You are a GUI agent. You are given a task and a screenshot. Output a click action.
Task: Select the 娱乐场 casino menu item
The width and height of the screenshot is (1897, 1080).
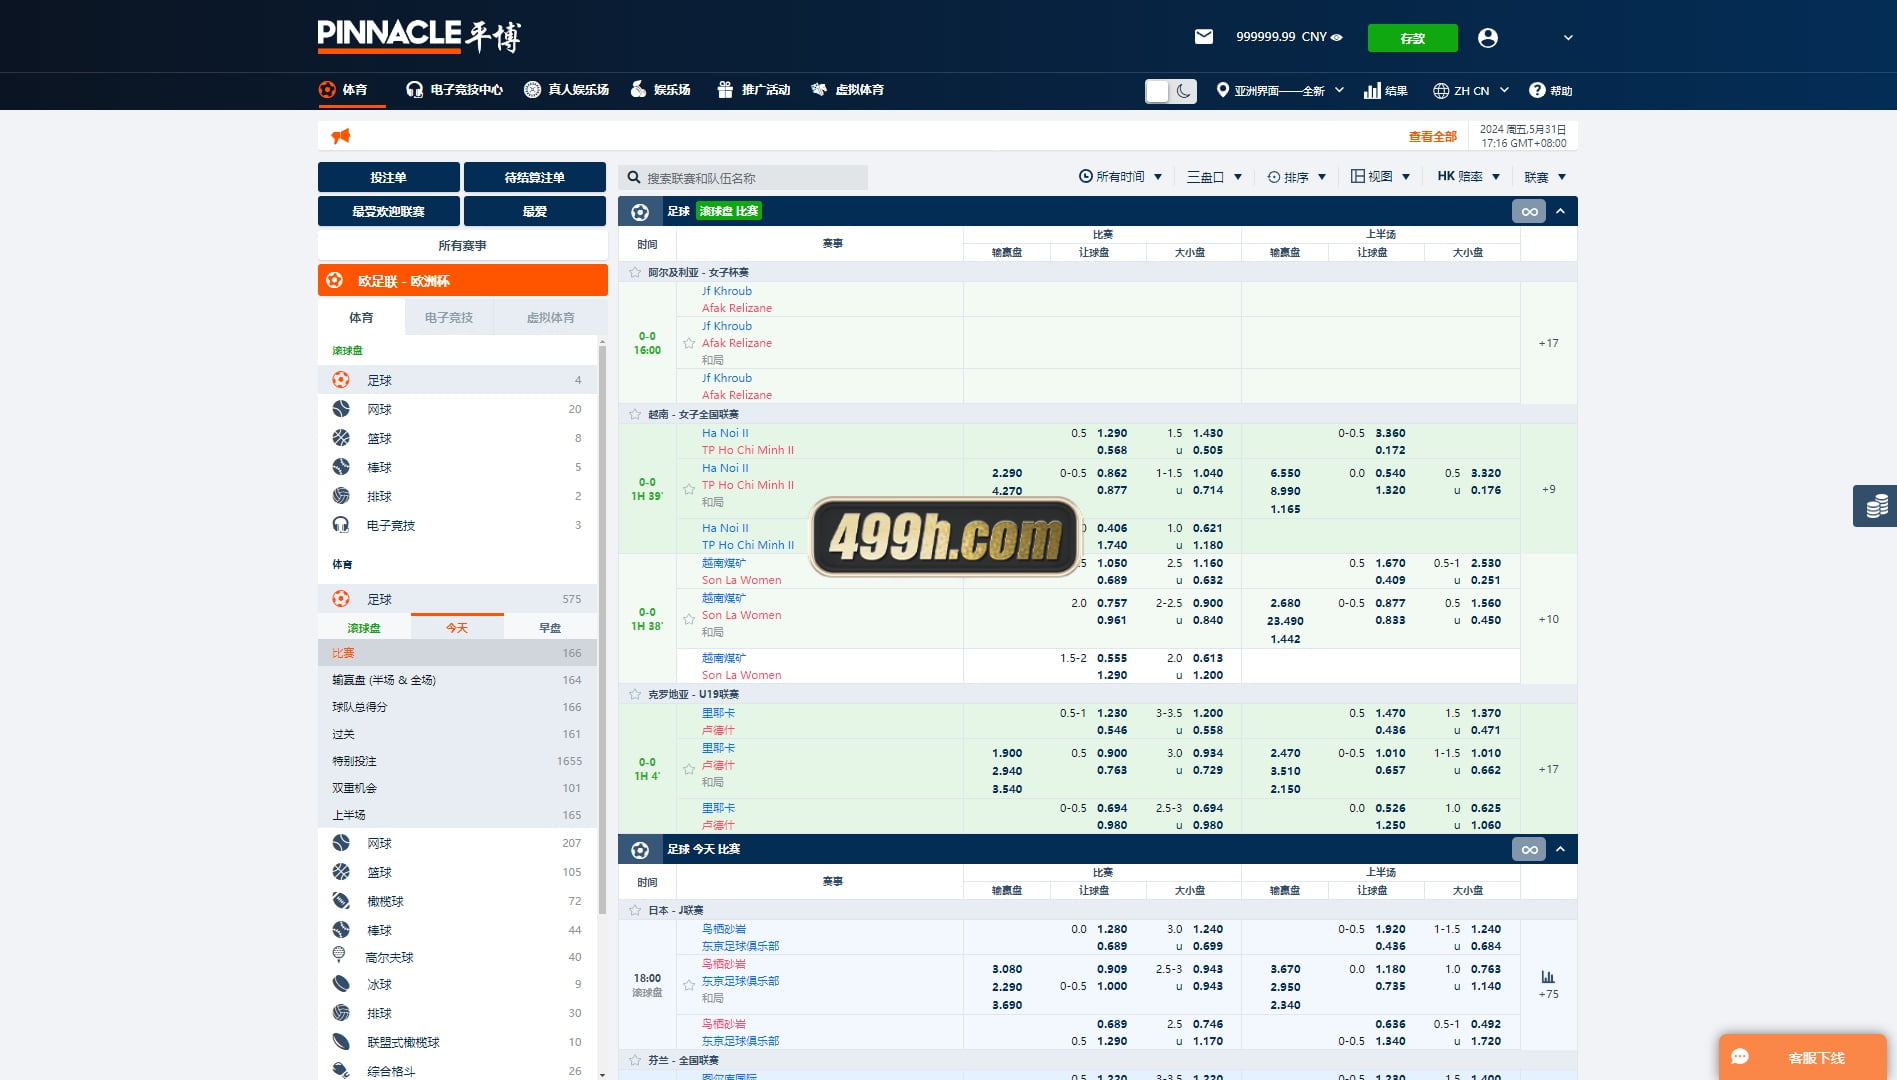(x=661, y=90)
